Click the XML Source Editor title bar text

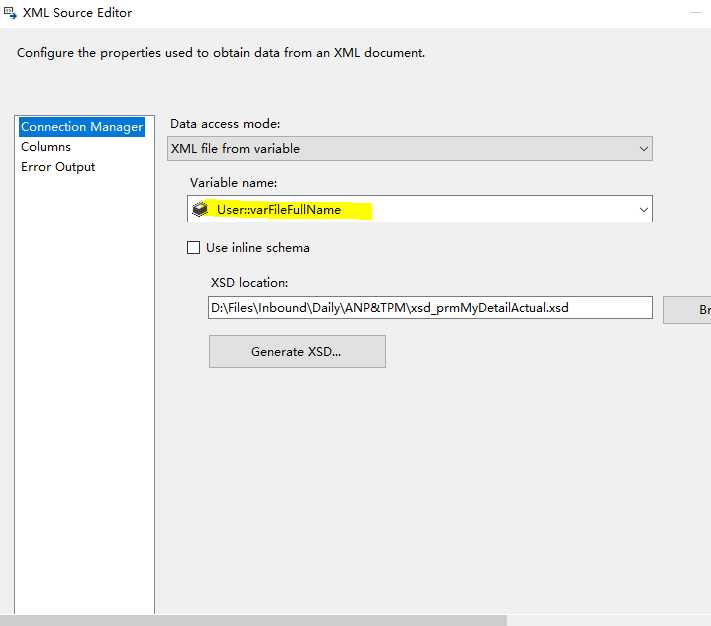pyautogui.click(x=77, y=13)
